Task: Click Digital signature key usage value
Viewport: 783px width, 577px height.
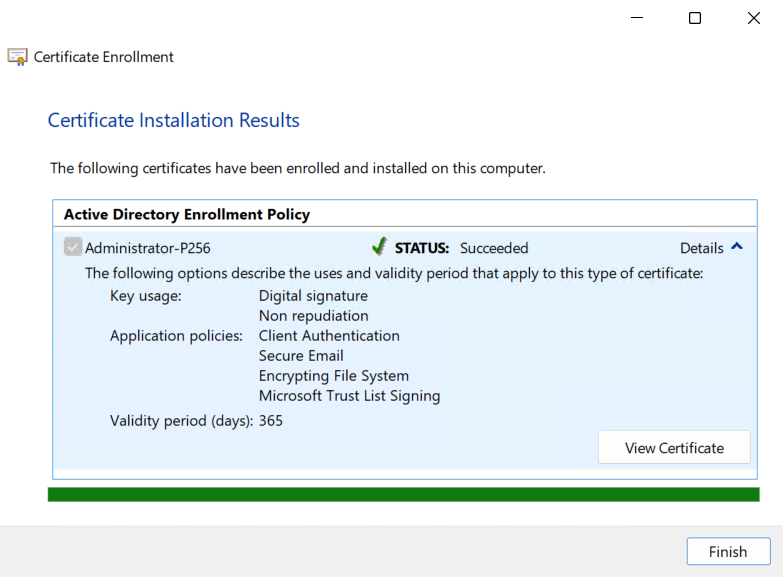Action: pos(313,296)
